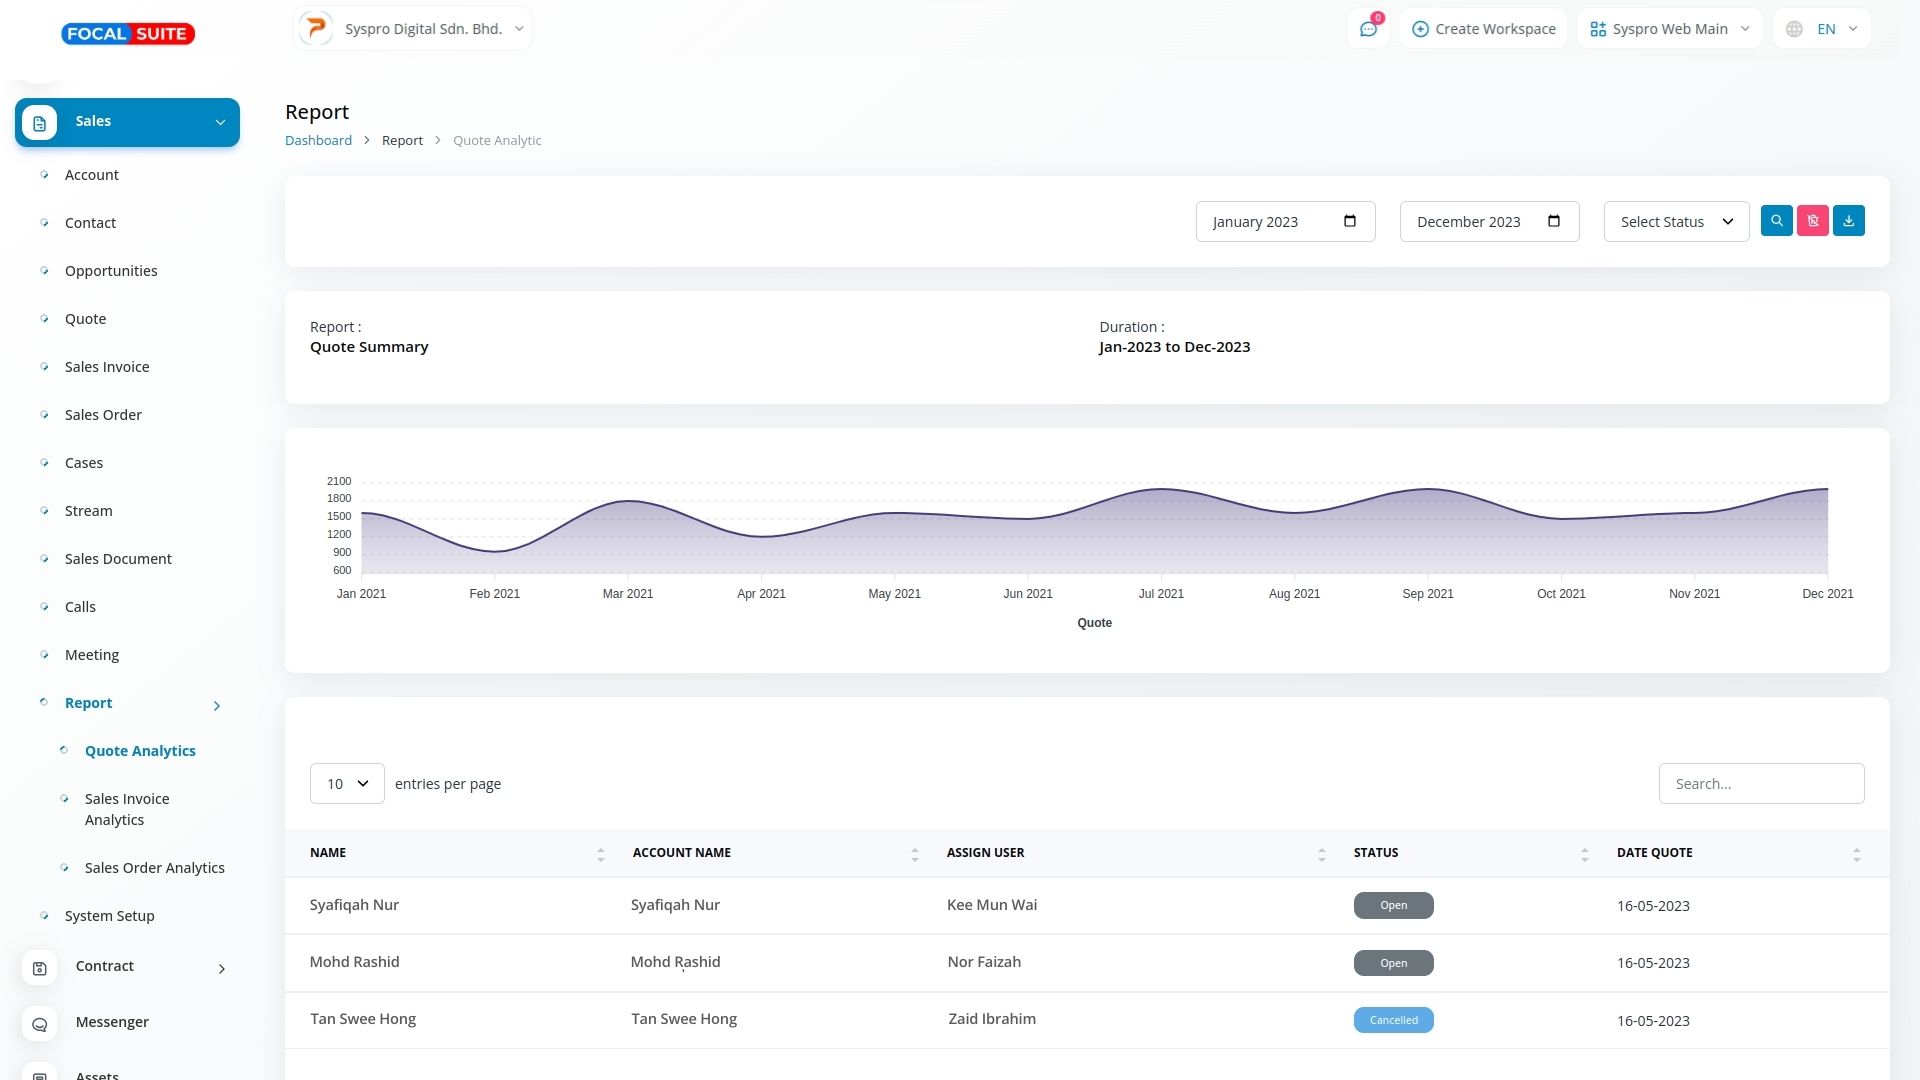The height and width of the screenshot is (1080, 1920).
Task: Click the download report icon button
Action: pos(1848,221)
